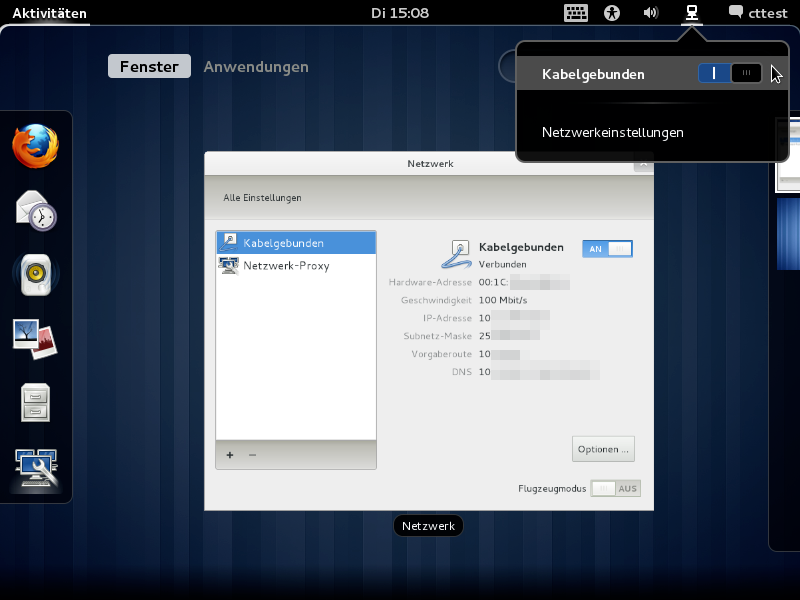This screenshot has height=600, width=800.
Task: Click the chat bubble icon beside cttest
Action: (736, 12)
